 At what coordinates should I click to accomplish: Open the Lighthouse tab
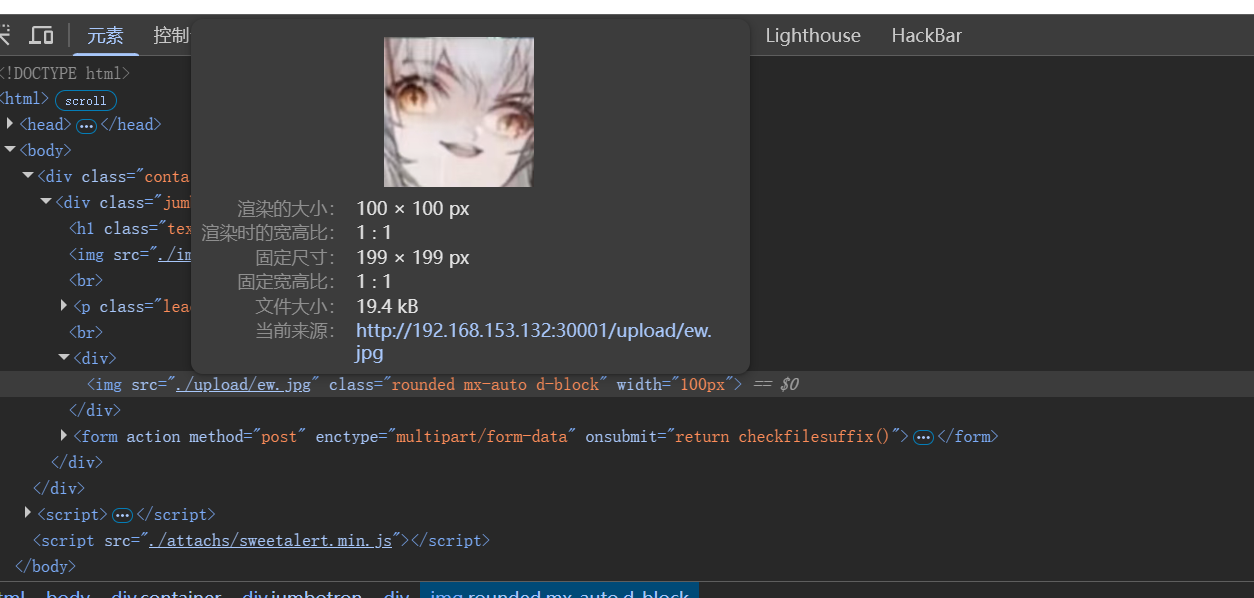click(x=813, y=36)
